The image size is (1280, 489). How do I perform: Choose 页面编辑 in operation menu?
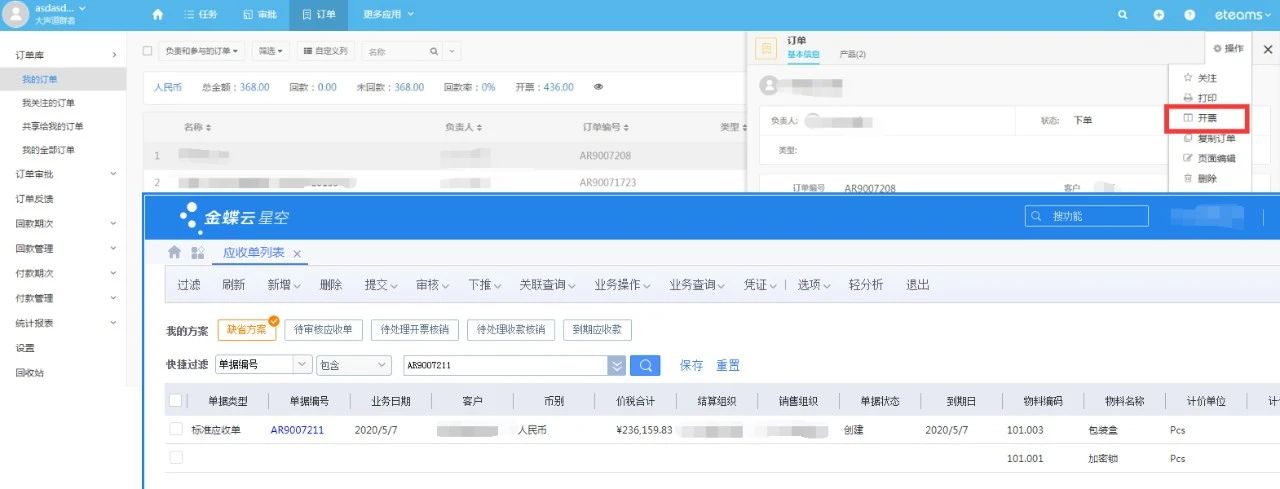pos(1209,158)
